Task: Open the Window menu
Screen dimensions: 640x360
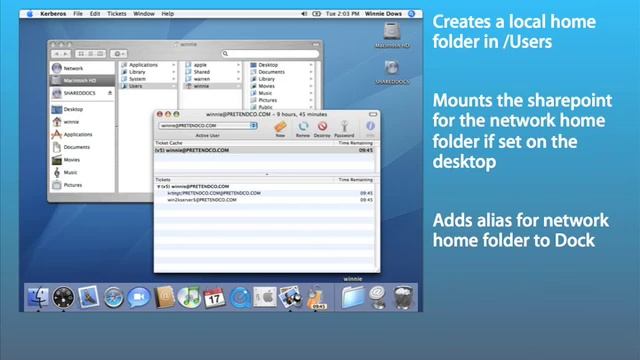Action: point(144,13)
